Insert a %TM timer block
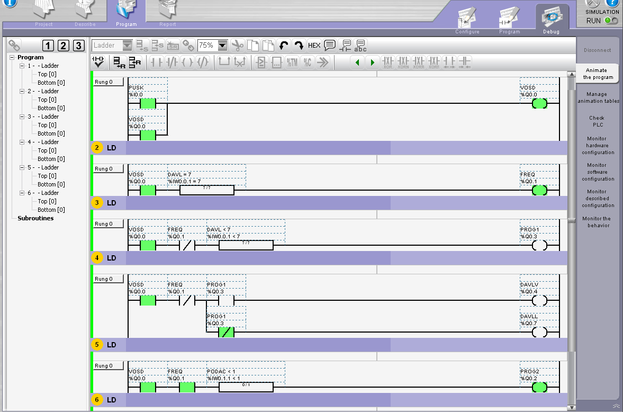 tap(292, 62)
